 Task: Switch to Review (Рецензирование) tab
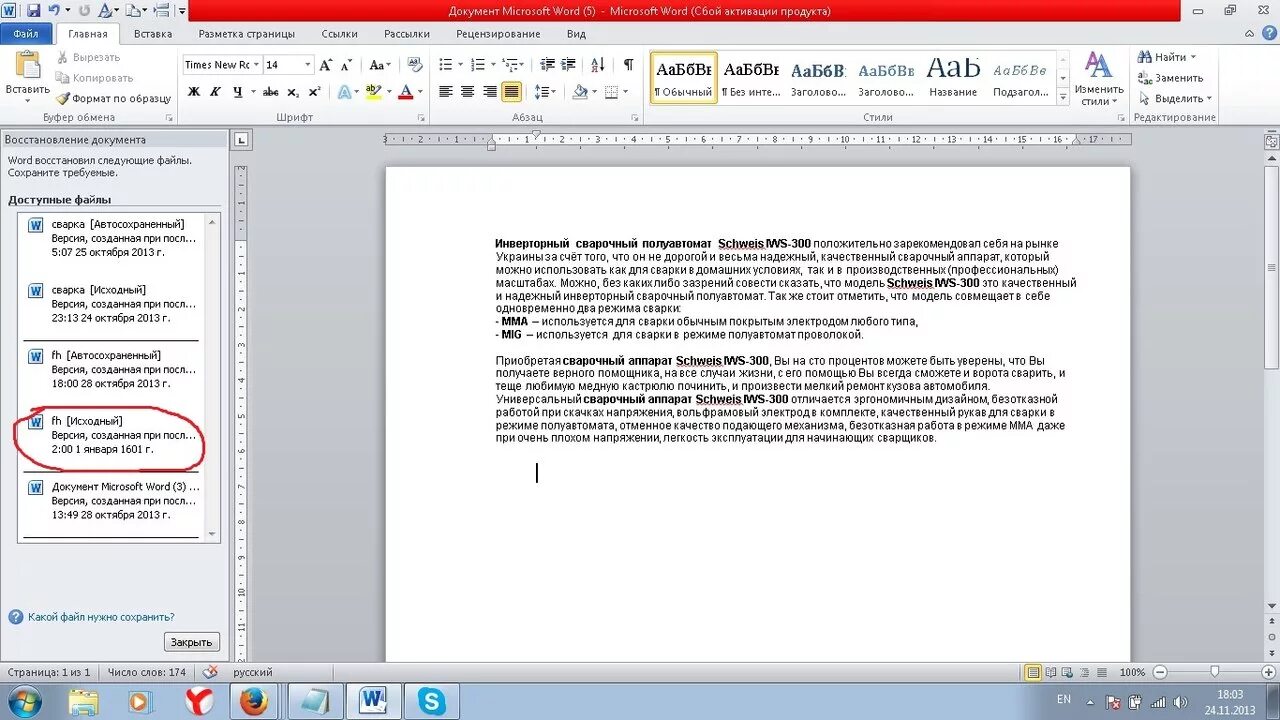tap(498, 34)
